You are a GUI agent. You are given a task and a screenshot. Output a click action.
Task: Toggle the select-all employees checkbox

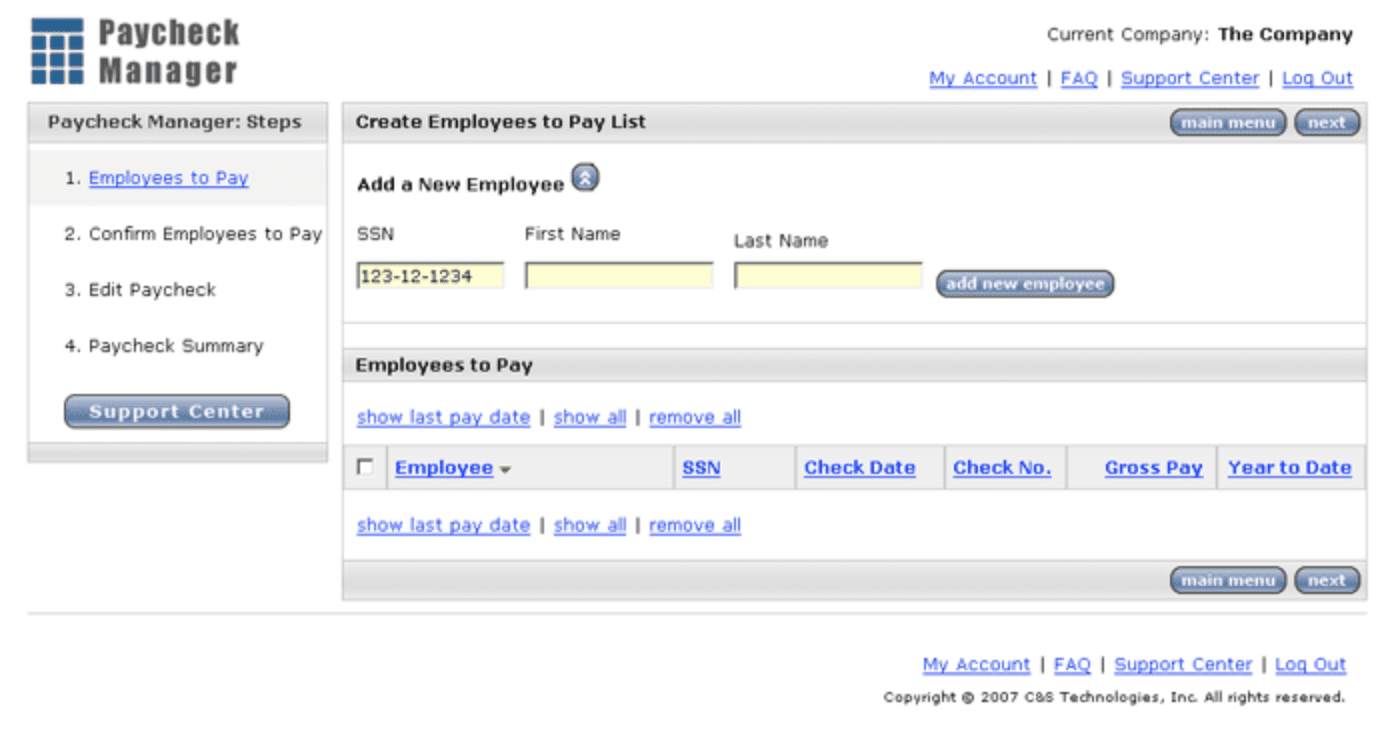click(366, 467)
